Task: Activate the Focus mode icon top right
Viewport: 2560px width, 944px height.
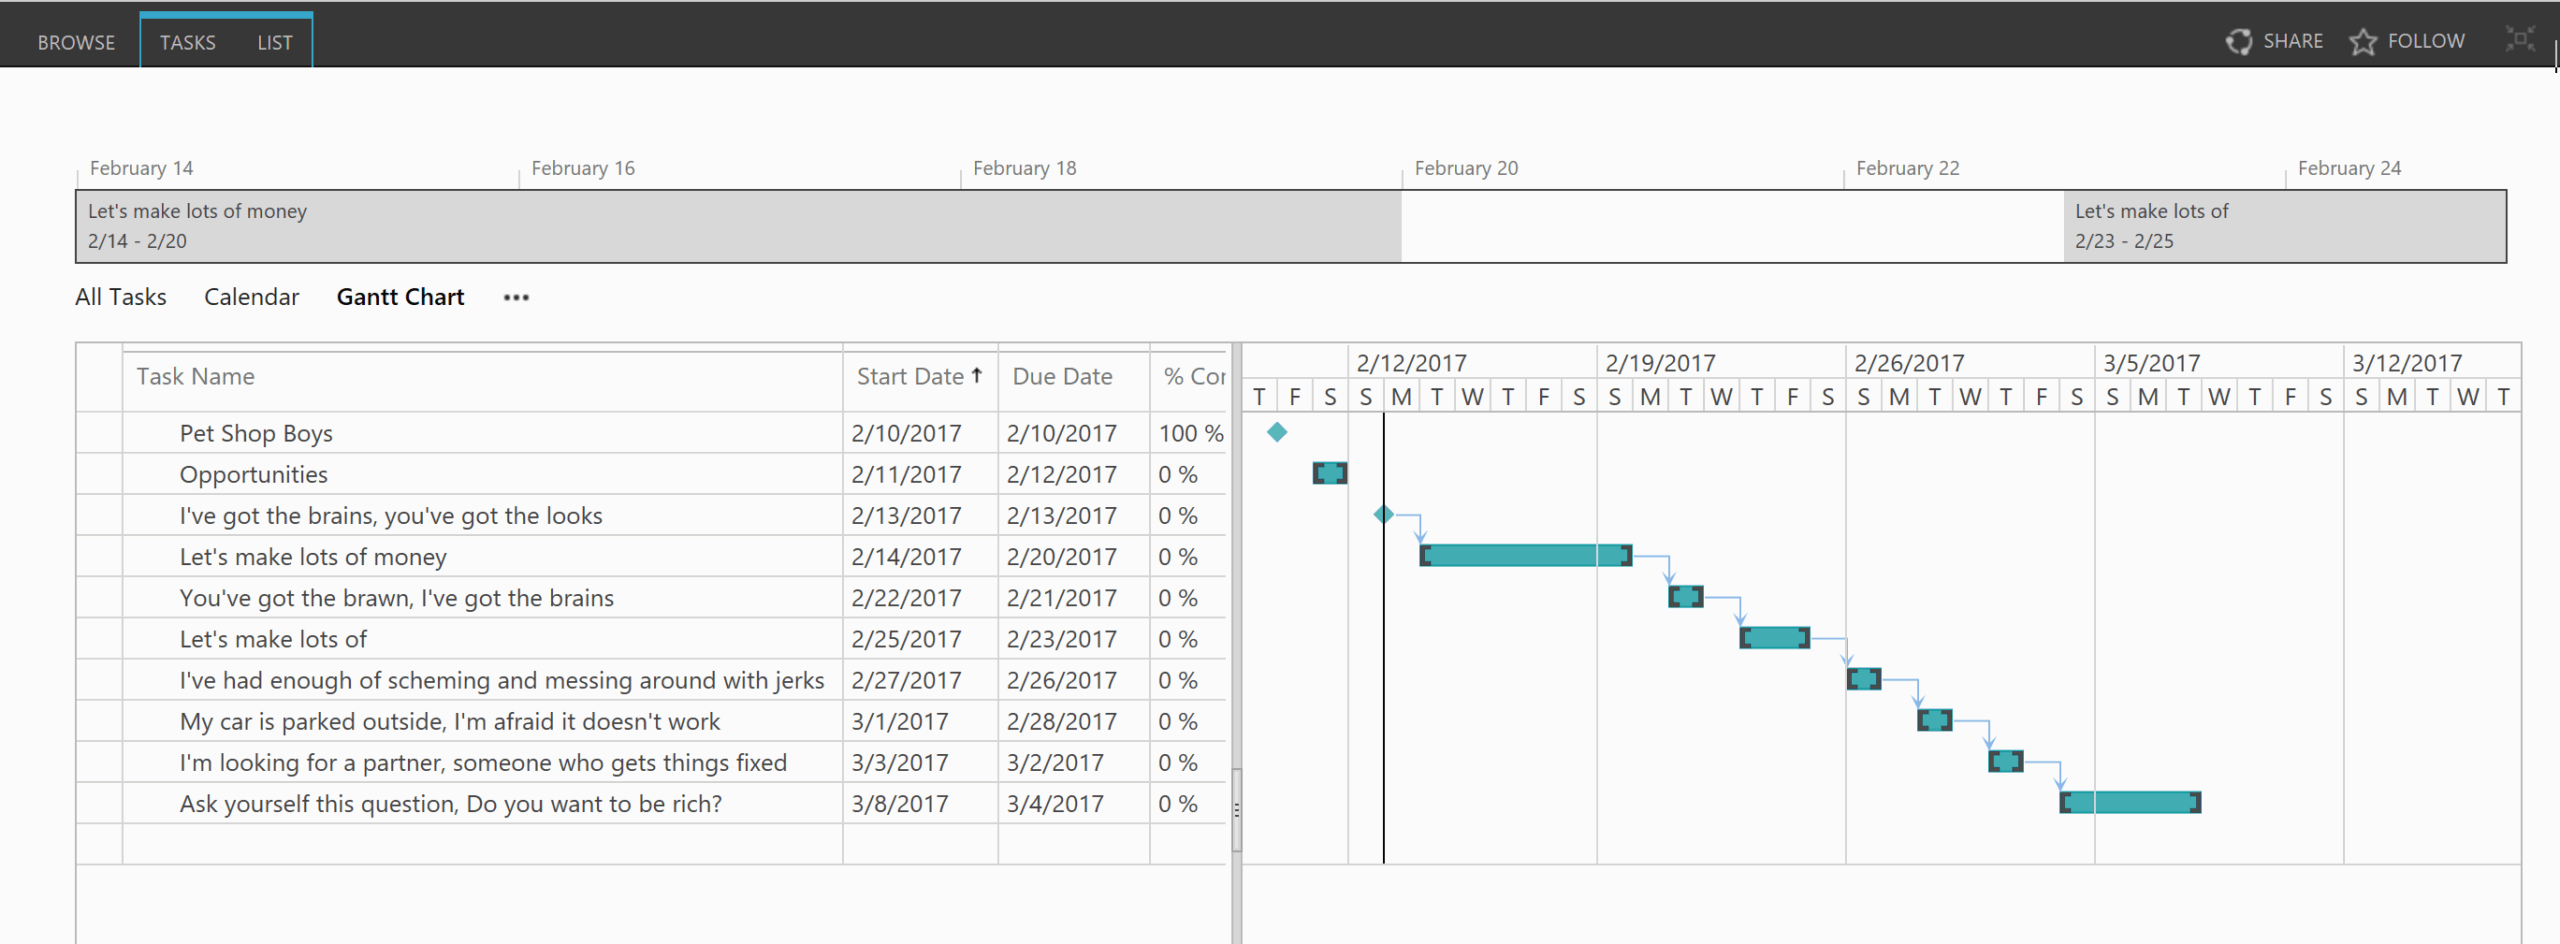Action: (x=2520, y=40)
